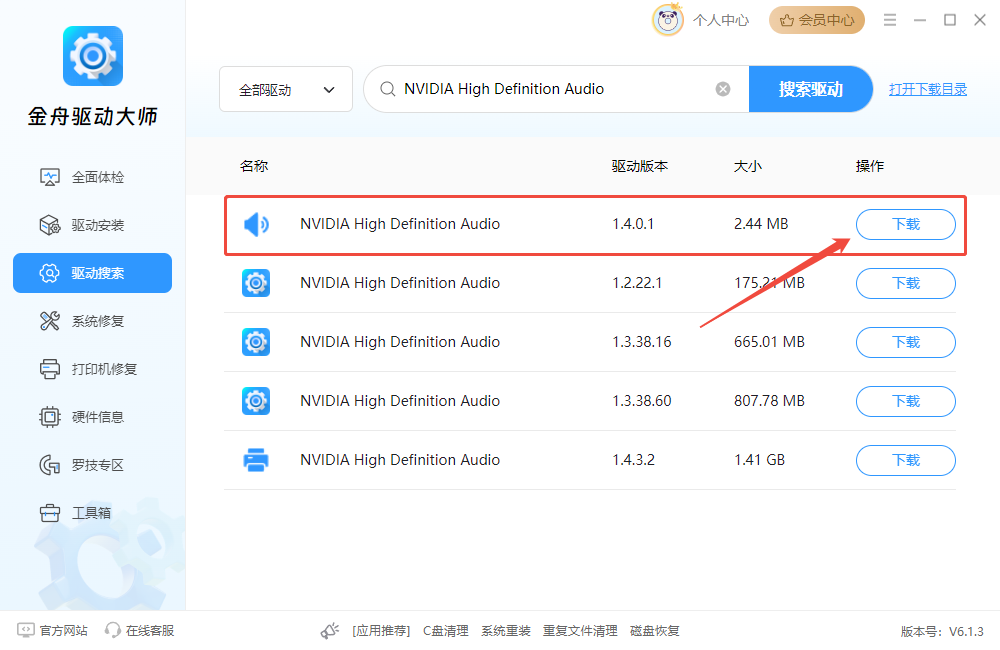Screen dimensions: 1000x650
Task: Open 驱动安装 in sidebar
Action: (92, 225)
